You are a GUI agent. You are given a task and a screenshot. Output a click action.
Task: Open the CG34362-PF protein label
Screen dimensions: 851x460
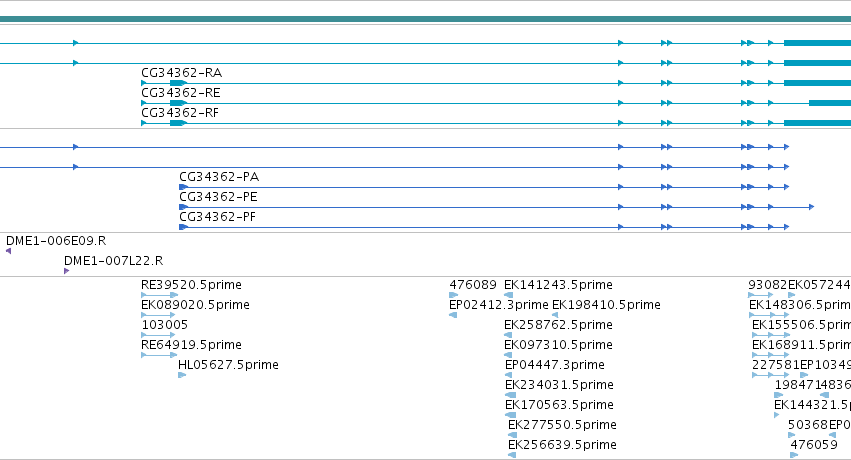tap(218, 217)
